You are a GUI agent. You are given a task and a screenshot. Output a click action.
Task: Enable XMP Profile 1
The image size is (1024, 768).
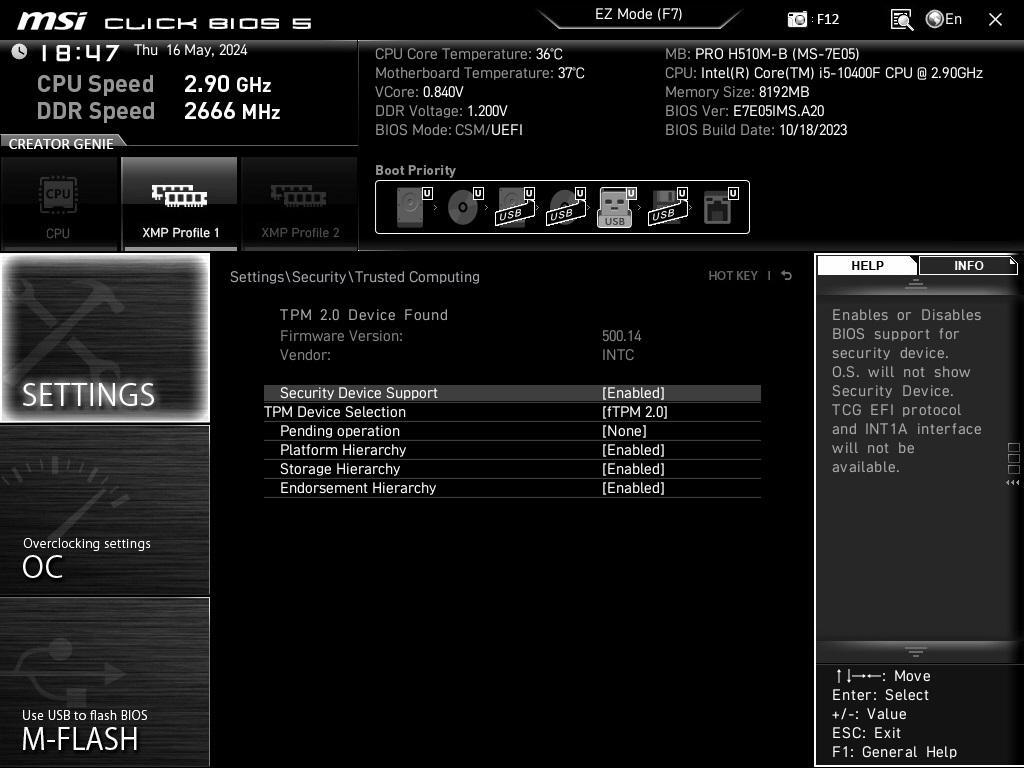click(180, 204)
